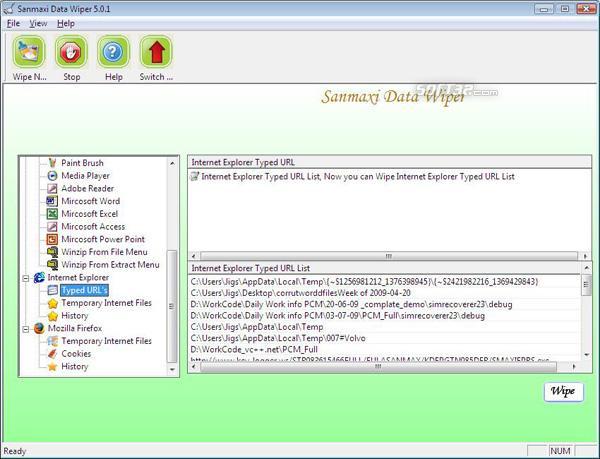Click the Firefox Temporary Internet Files icon
Screen dimensions: 600x459
point(52,341)
